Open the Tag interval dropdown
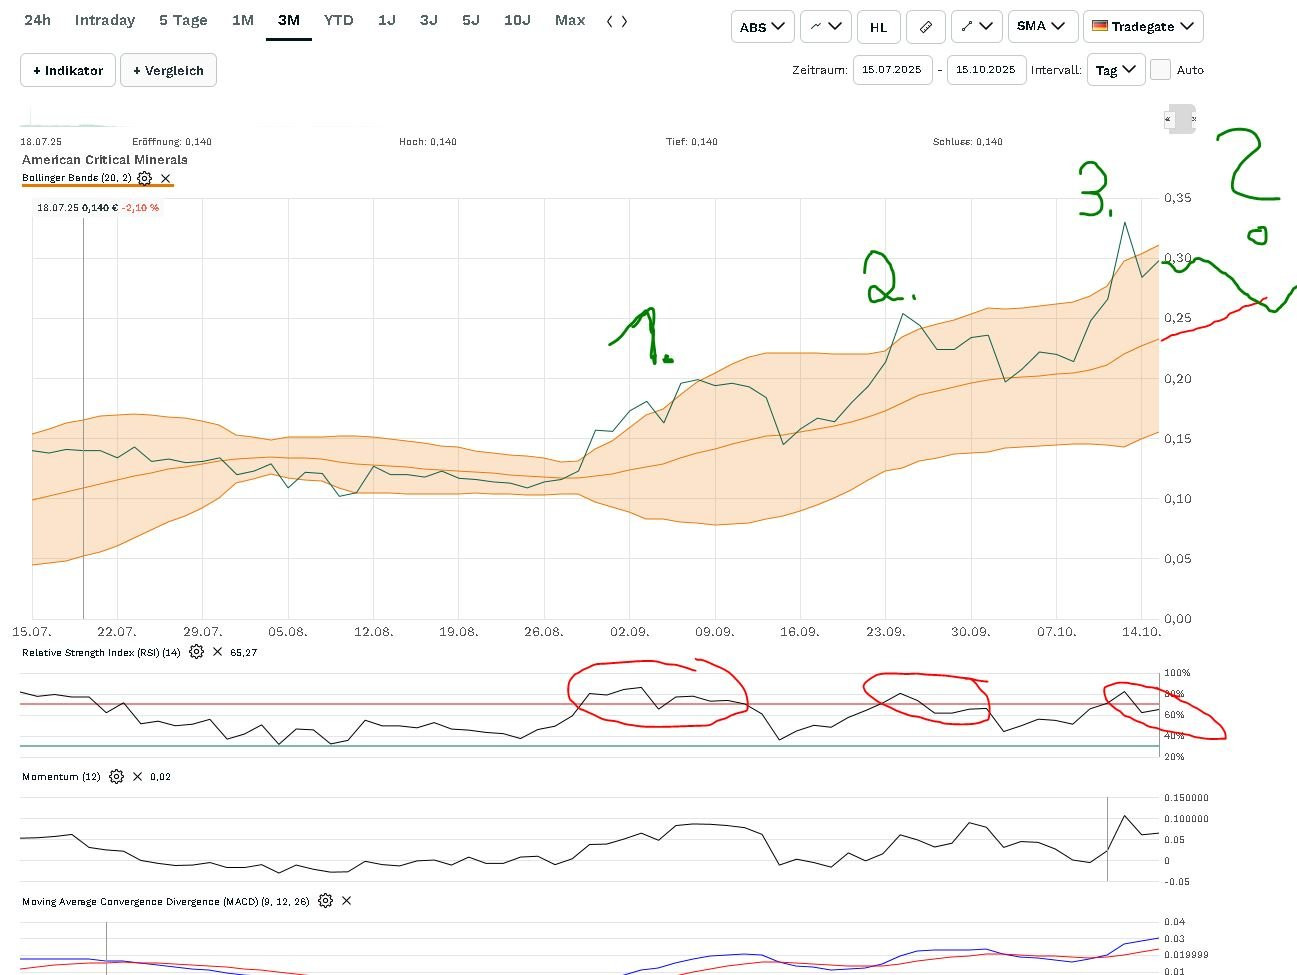This screenshot has height=975, width=1297. click(1115, 70)
